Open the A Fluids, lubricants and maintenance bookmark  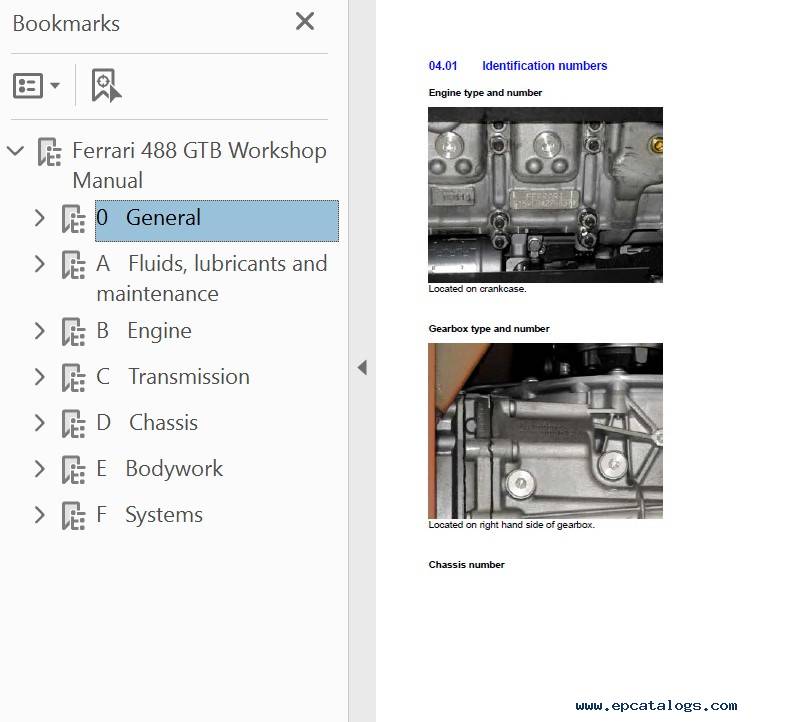[x=212, y=278]
